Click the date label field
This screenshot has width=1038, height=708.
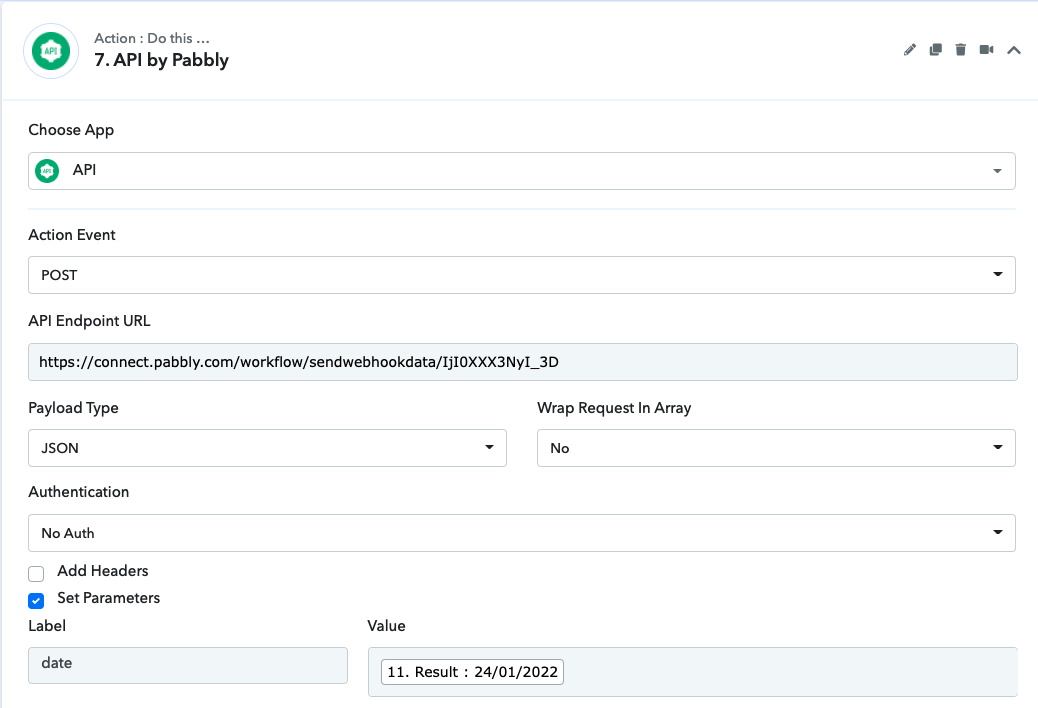tap(188, 665)
